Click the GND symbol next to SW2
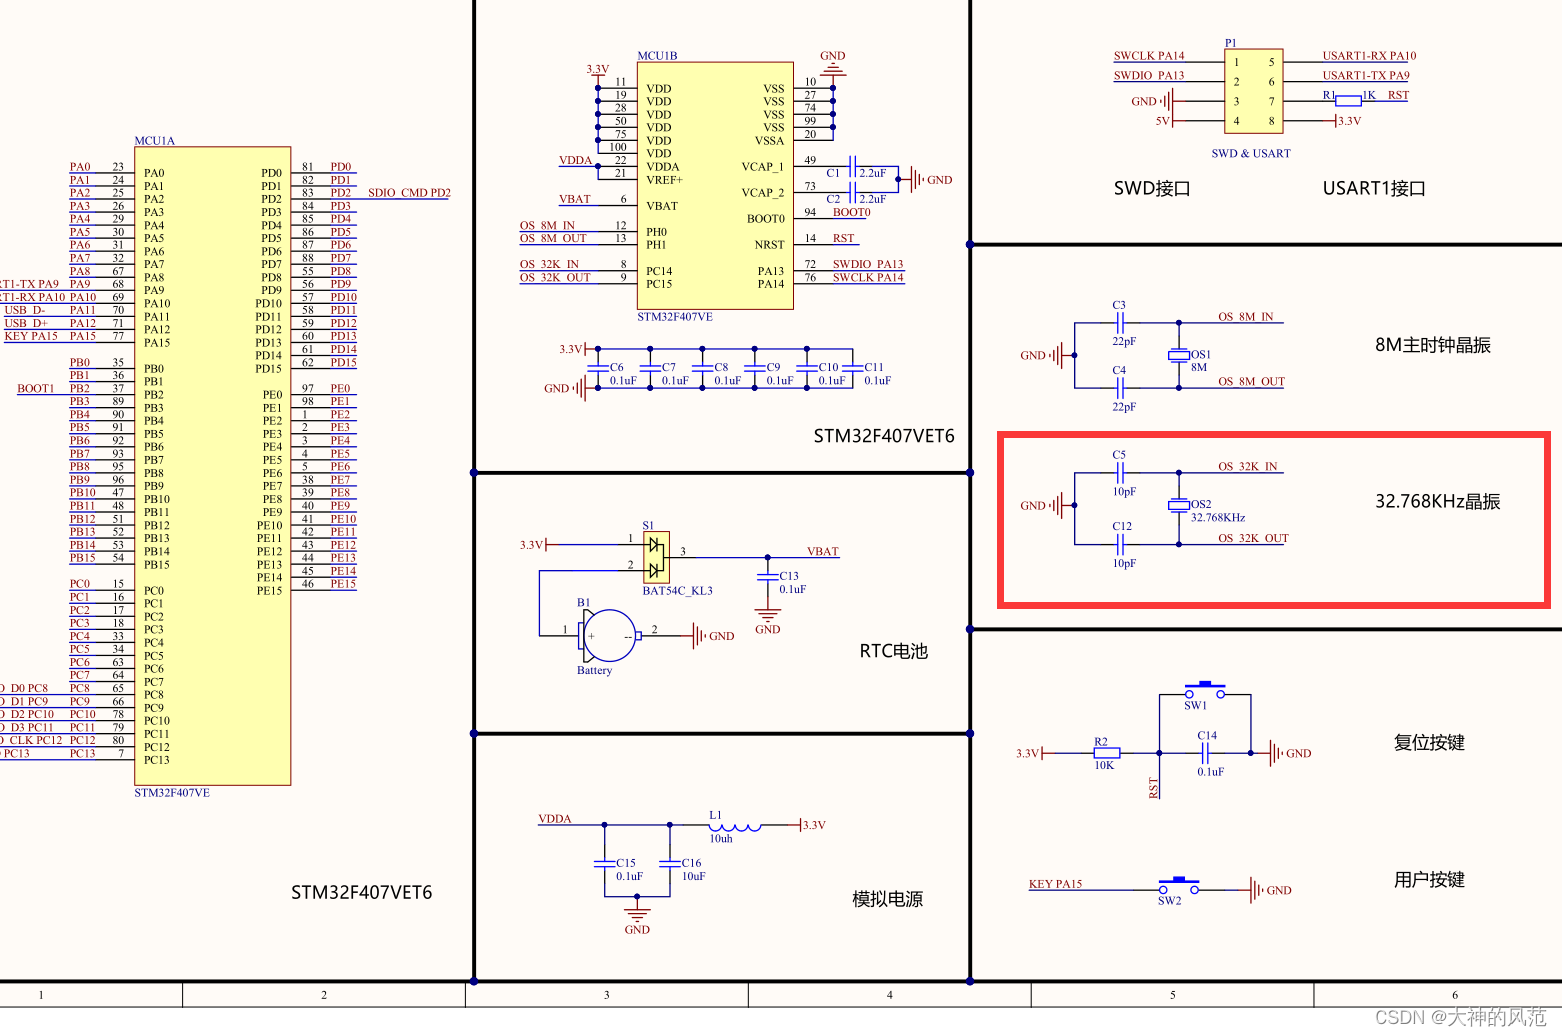 pos(1270,889)
